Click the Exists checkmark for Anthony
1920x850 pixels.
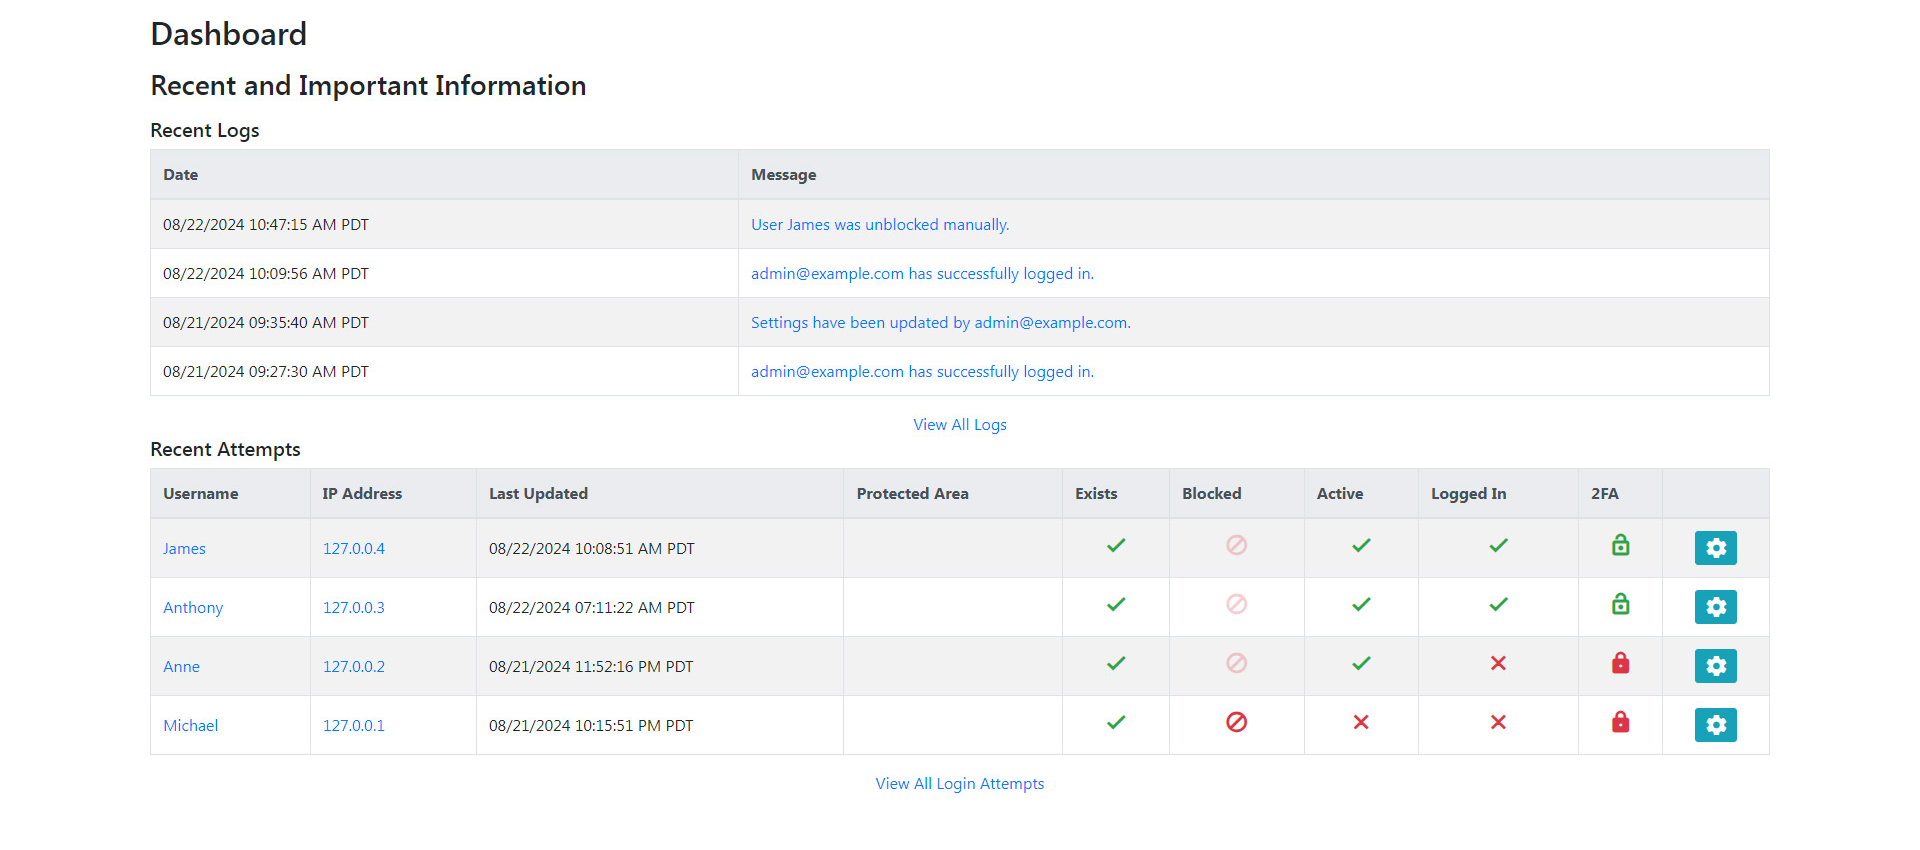point(1116,604)
